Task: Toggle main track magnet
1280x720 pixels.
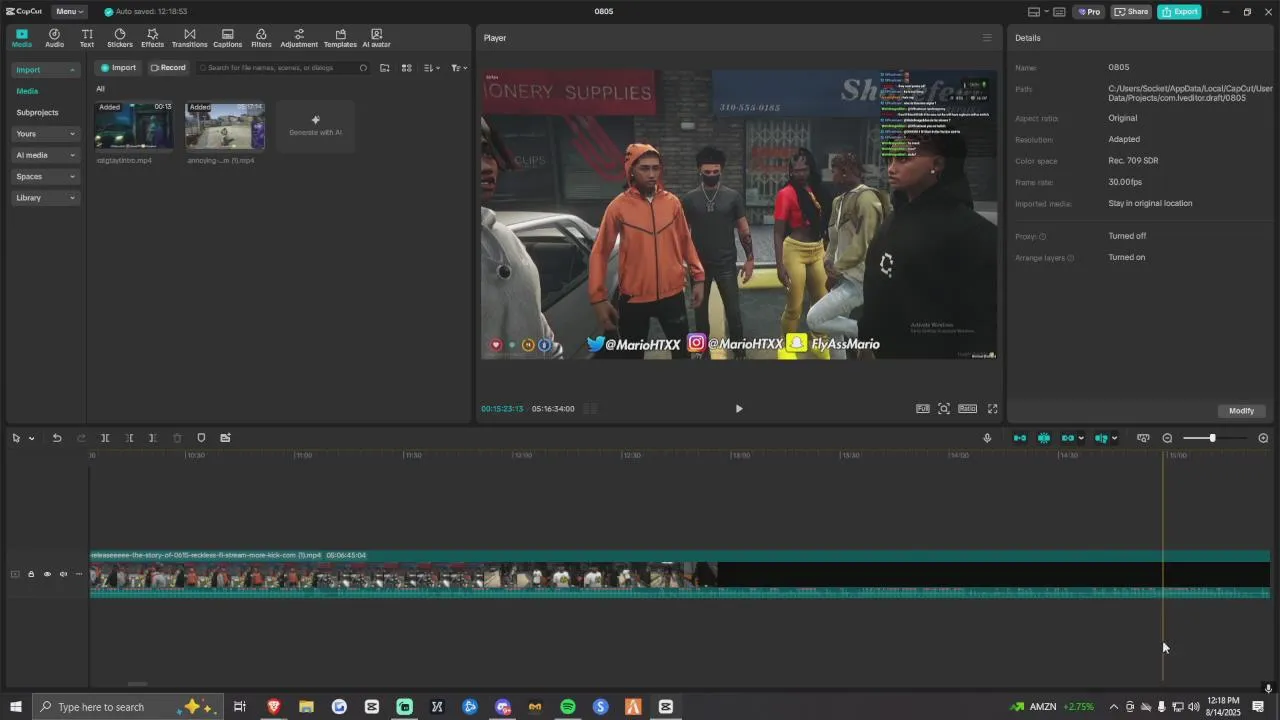Action: [x=1020, y=438]
